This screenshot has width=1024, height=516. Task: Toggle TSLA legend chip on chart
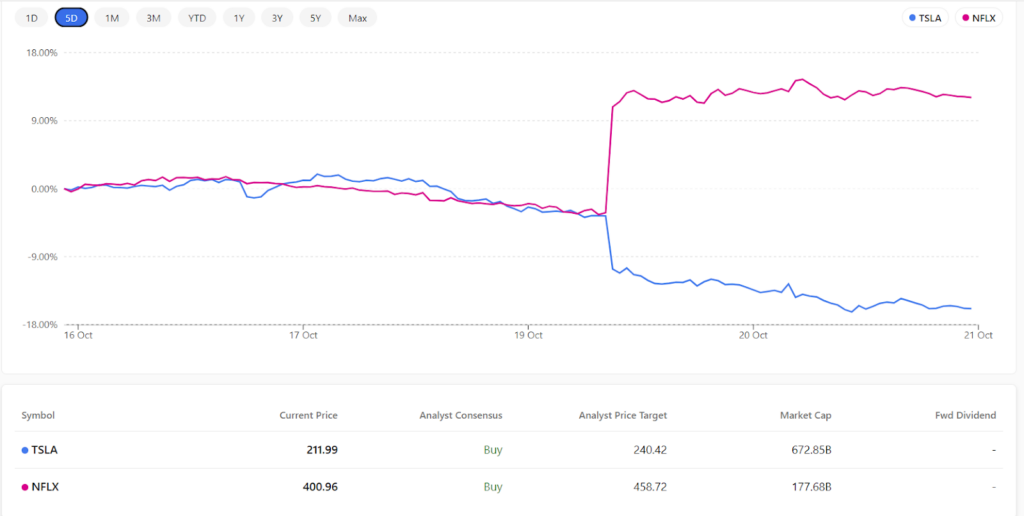click(x=925, y=18)
